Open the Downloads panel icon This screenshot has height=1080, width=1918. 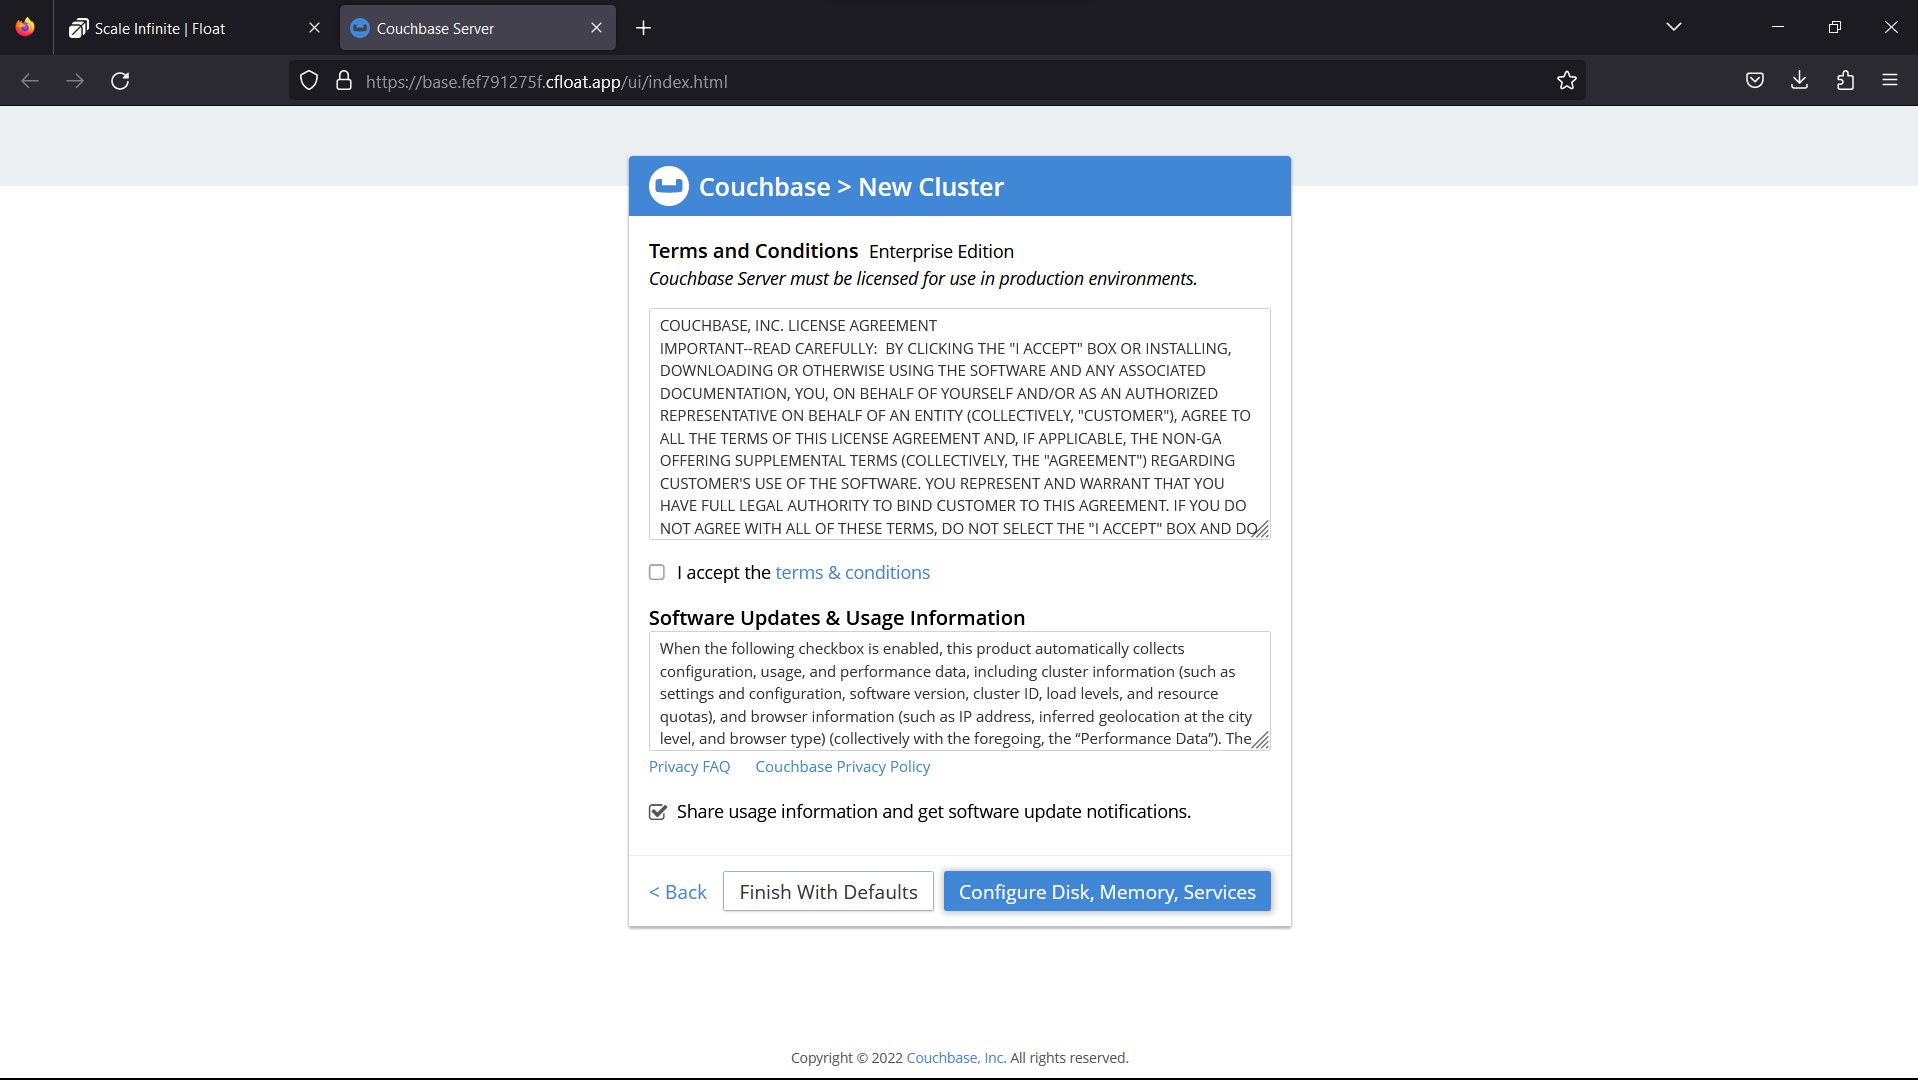point(1800,81)
